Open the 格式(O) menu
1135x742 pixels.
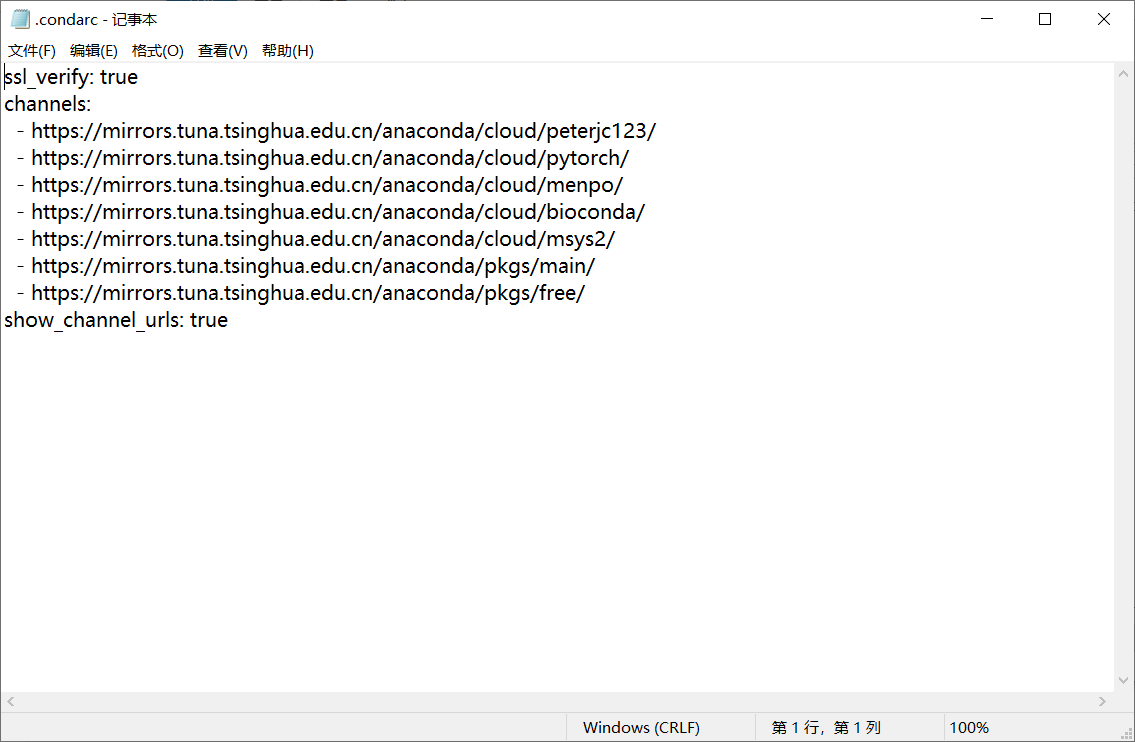pyautogui.click(x=157, y=51)
